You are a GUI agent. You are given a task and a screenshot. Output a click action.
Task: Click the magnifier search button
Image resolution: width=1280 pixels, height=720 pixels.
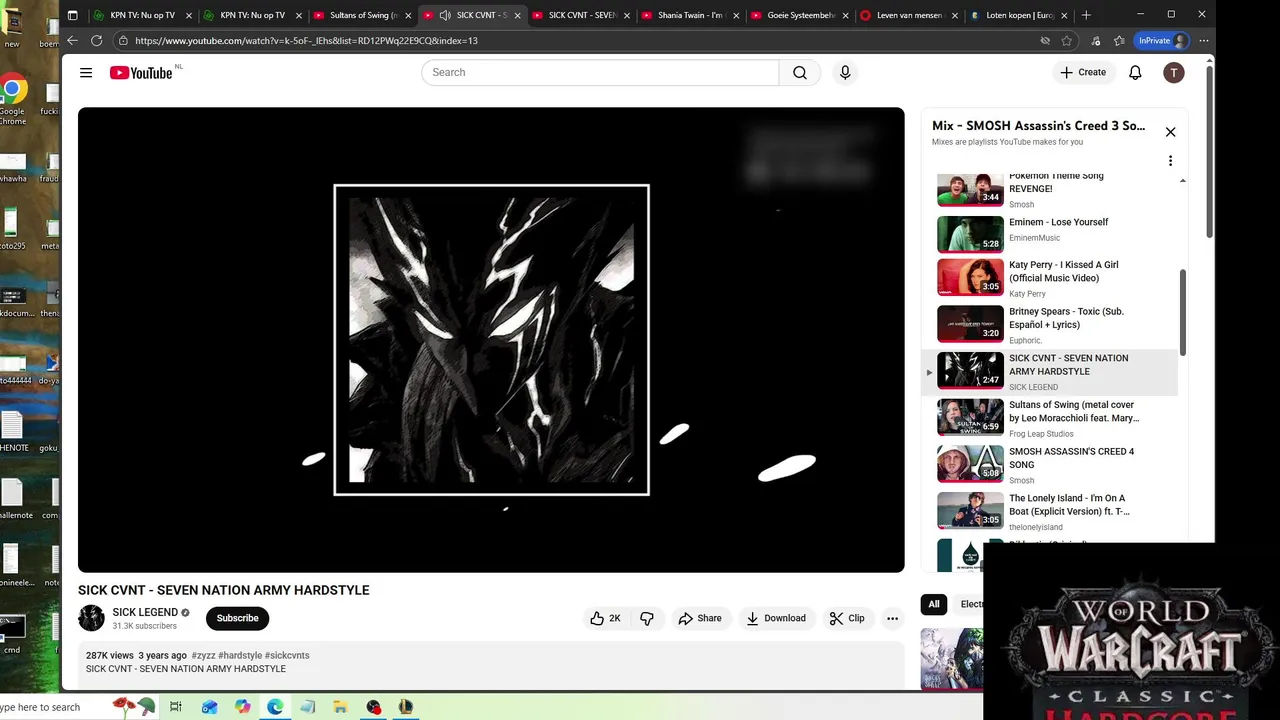pos(800,72)
